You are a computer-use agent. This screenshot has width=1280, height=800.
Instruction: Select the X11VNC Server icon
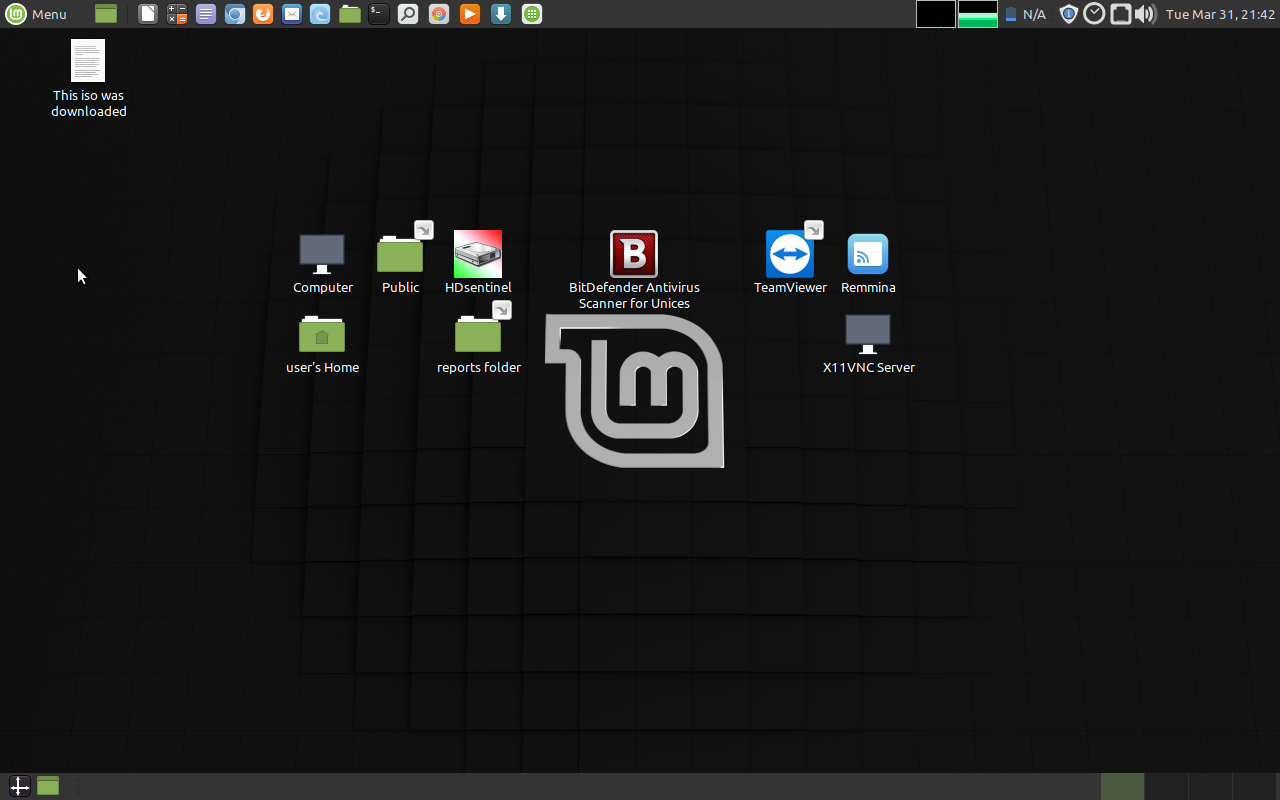tap(868, 343)
